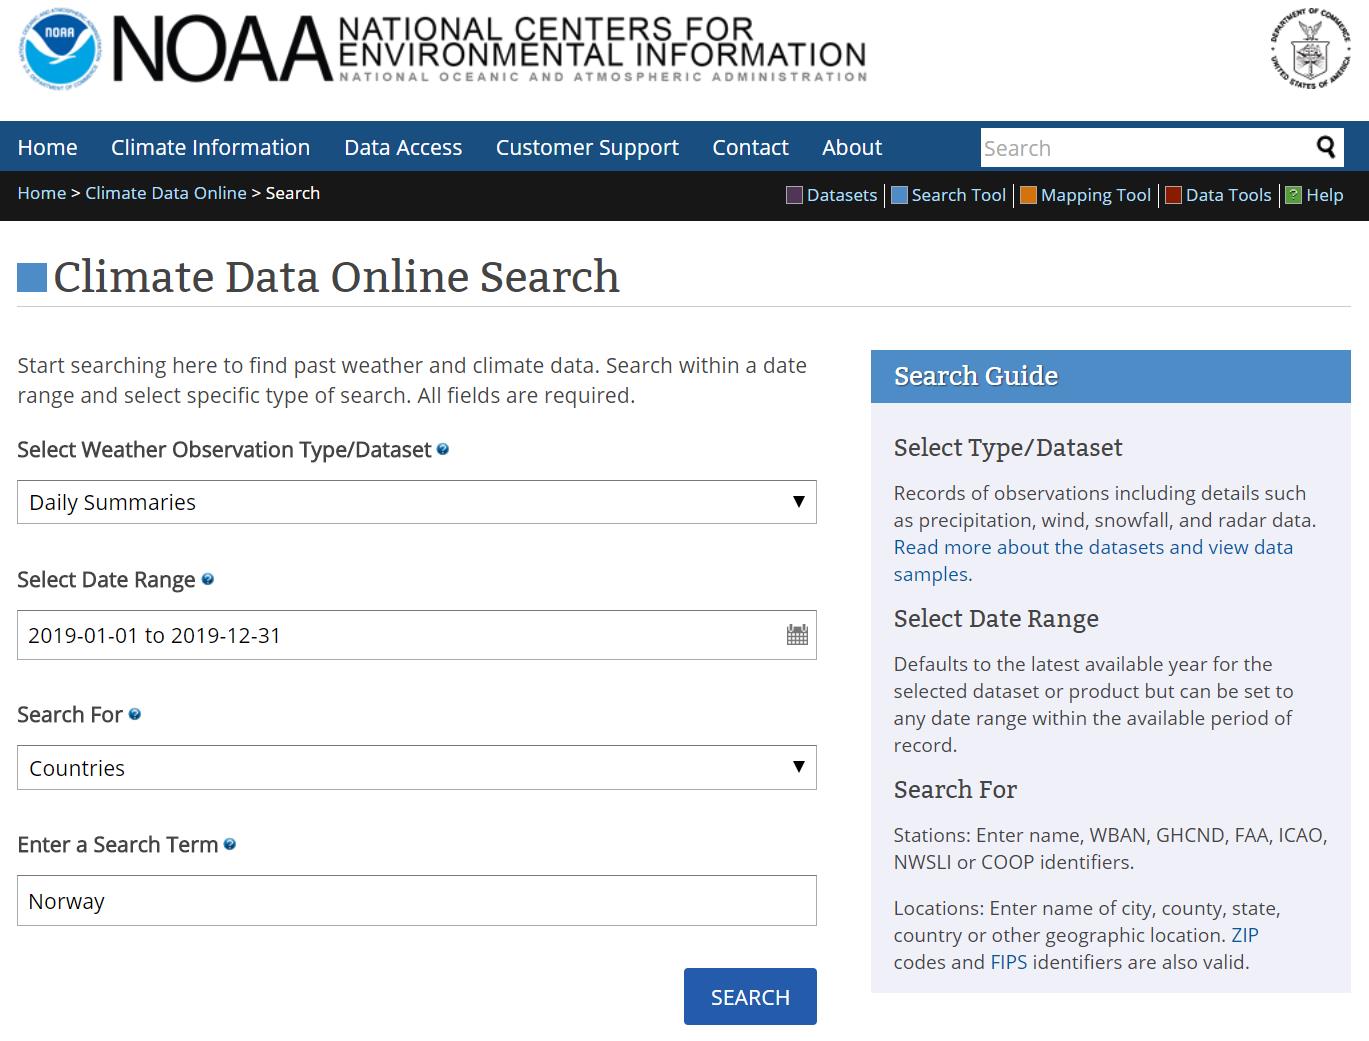Image resolution: width=1369 pixels, height=1041 pixels.
Task: Click the blue Search Tool square icon
Action: click(x=899, y=195)
